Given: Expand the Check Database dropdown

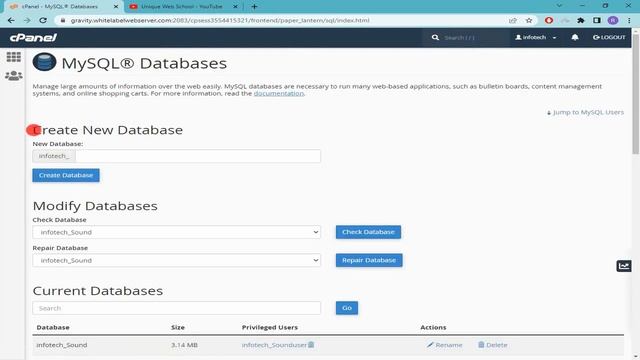Looking at the screenshot, I should (176, 232).
